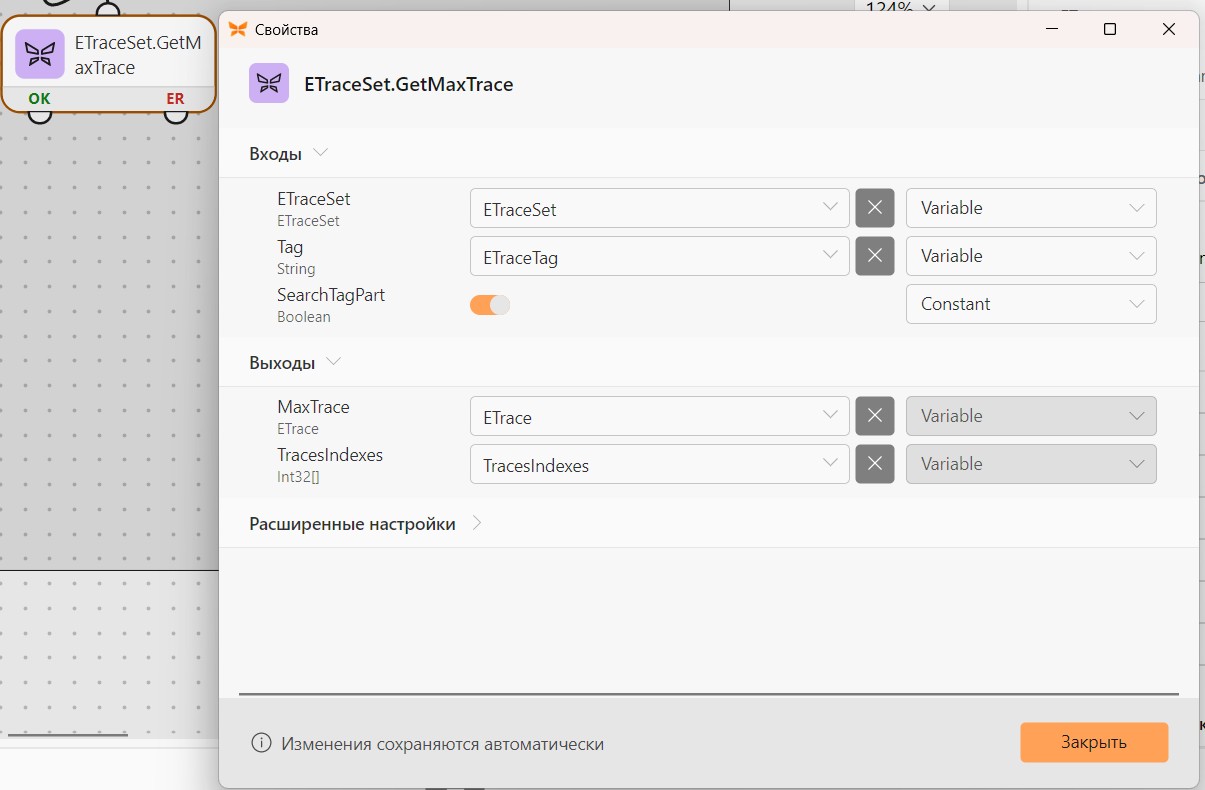Click the OK output port of node
This screenshot has width=1205, height=790.
[x=40, y=113]
